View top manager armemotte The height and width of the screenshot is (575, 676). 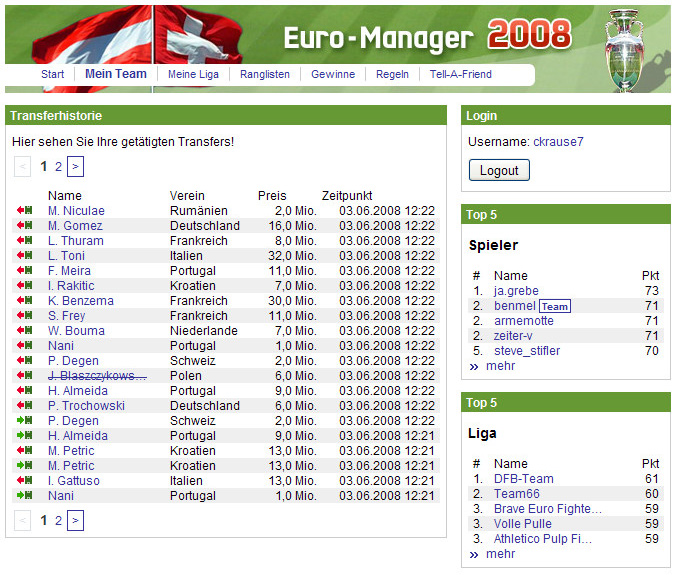tap(524, 321)
